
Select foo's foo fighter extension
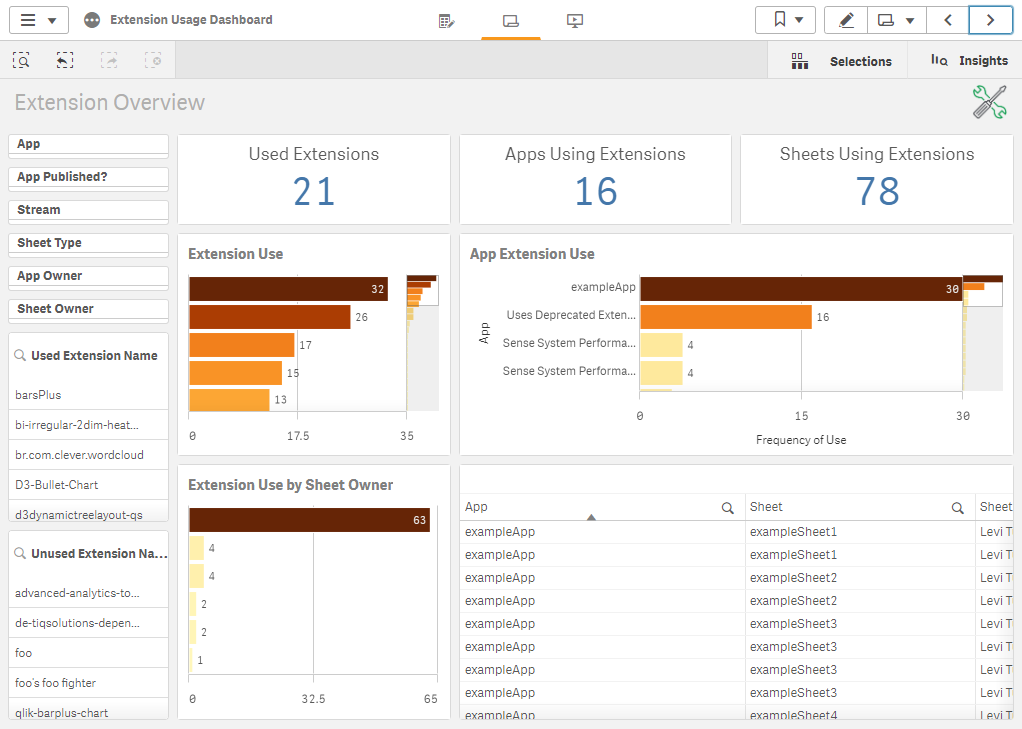pyautogui.click(x=89, y=683)
